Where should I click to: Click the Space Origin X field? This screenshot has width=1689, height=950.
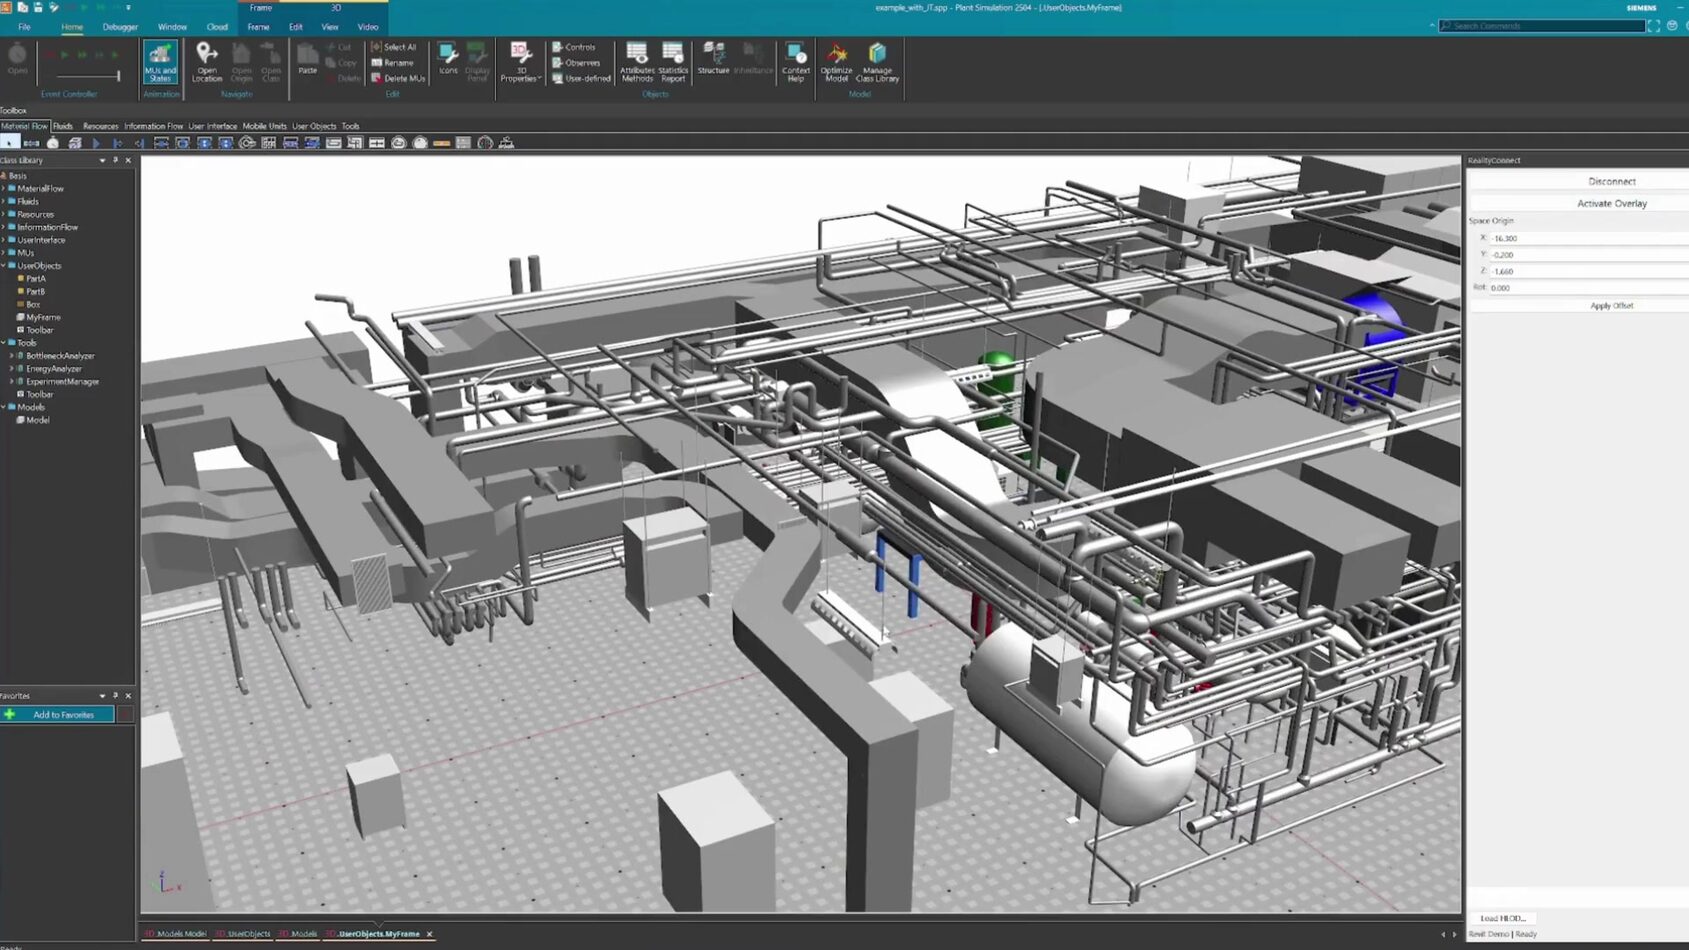pos(1588,238)
